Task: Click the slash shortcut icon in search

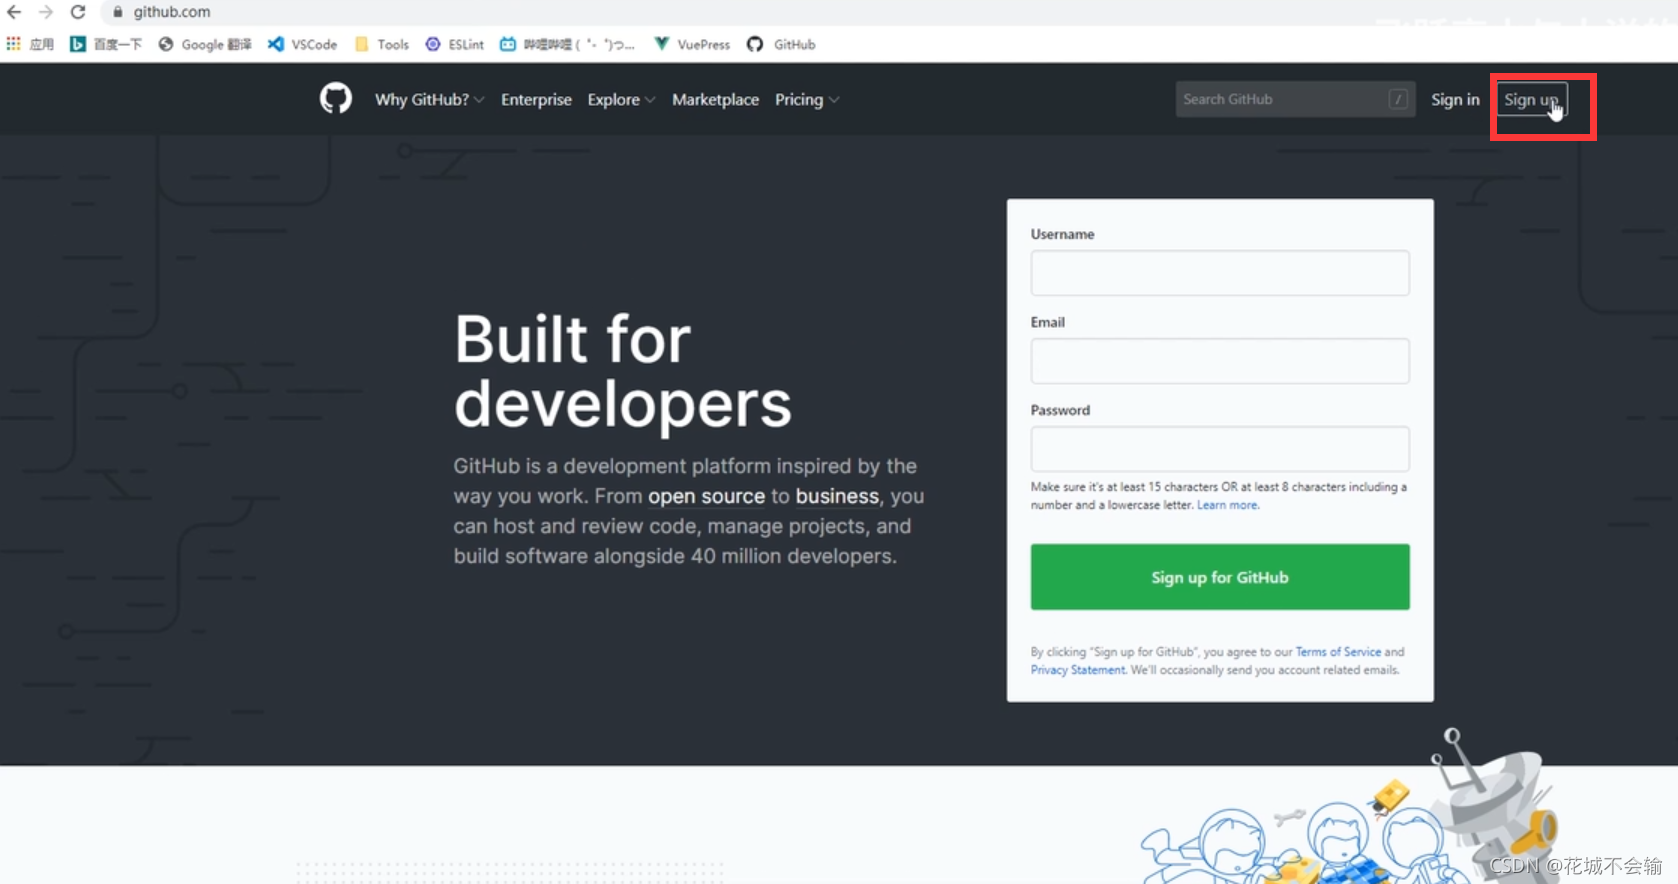Action: pos(1398,99)
